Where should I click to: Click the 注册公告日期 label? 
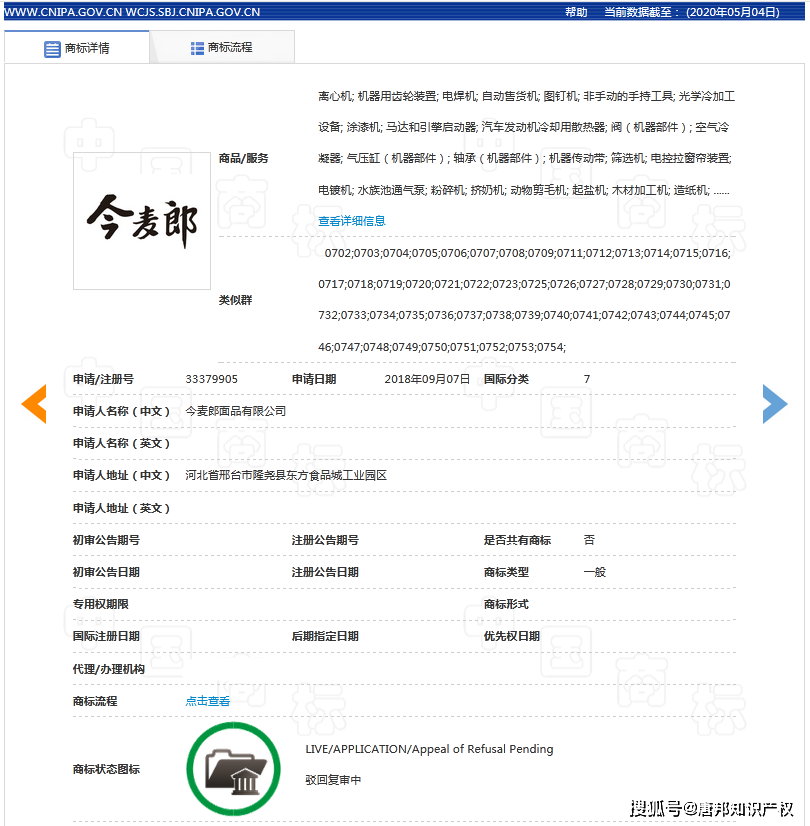tap(325, 572)
